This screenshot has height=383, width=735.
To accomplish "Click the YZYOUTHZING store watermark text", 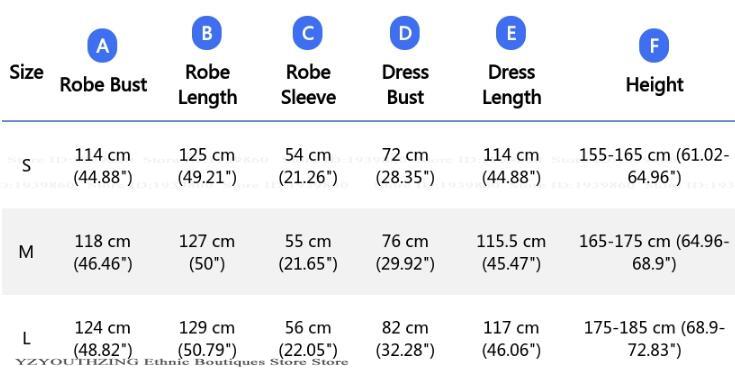I will [x=182, y=362].
